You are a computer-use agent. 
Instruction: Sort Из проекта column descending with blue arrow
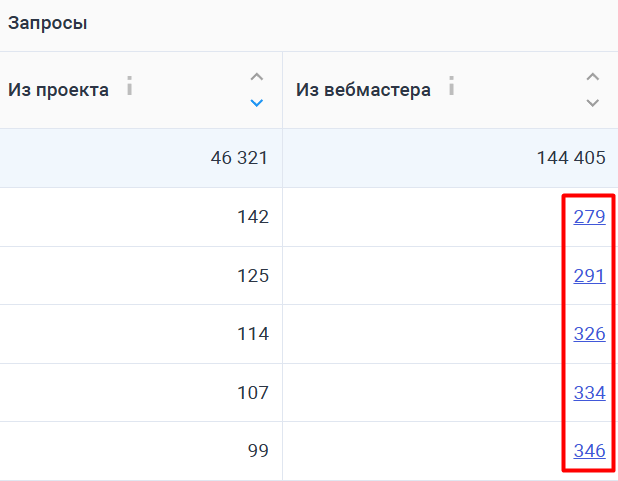coord(257,102)
